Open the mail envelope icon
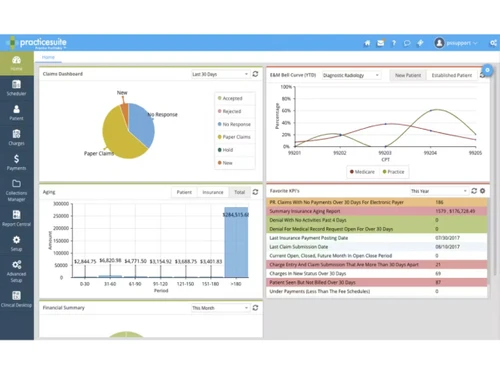This screenshot has width=500, height=375. pos(380,43)
